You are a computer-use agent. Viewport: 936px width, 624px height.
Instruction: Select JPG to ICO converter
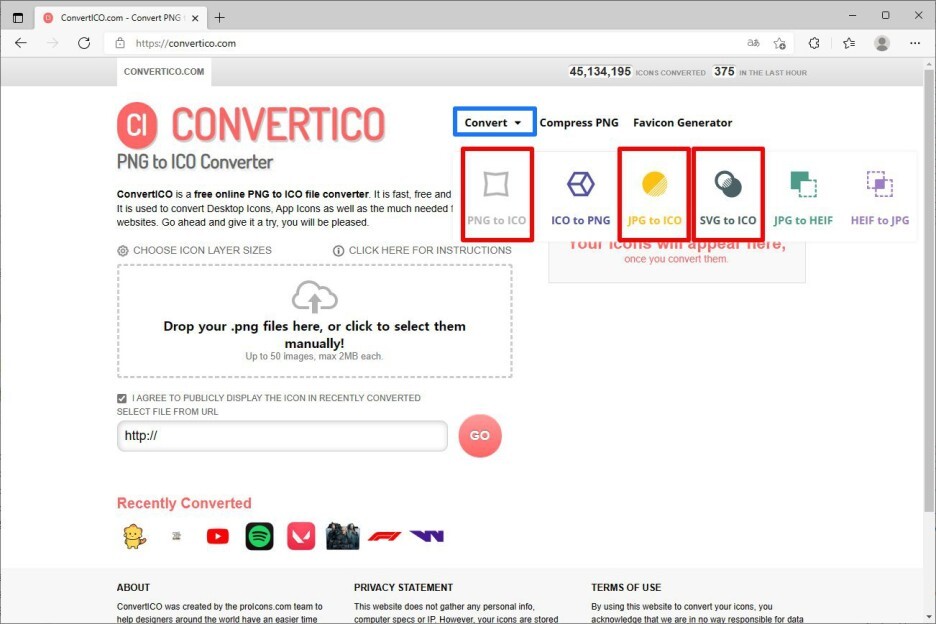click(654, 195)
